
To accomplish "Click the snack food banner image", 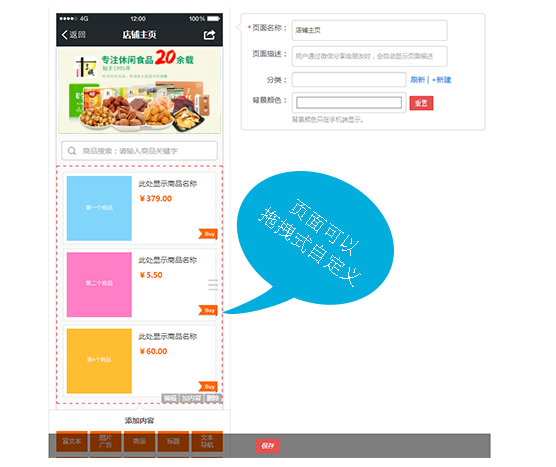I will (x=139, y=91).
